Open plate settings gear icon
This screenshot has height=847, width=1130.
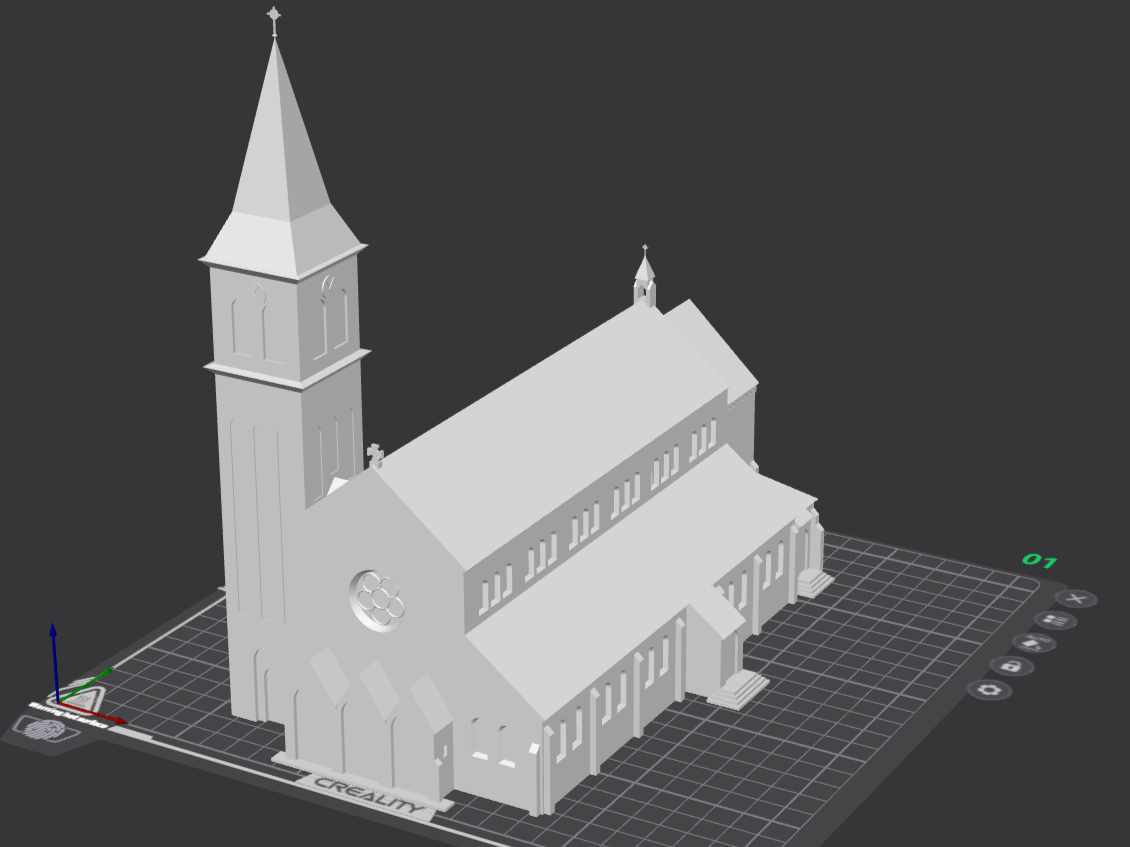click(990, 690)
